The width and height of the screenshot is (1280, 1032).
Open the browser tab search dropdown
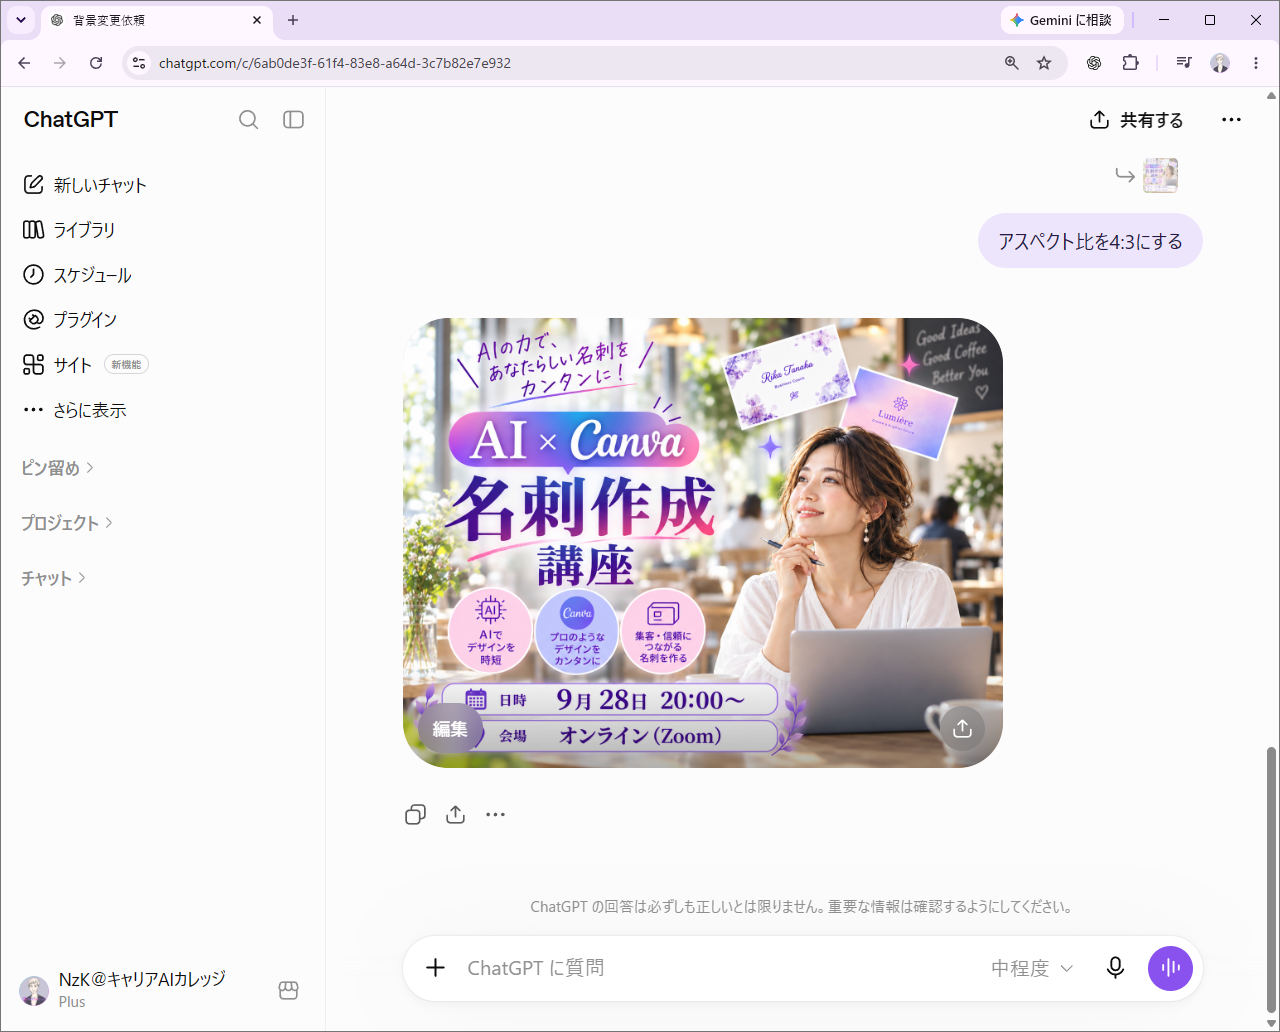pos(20,20)
